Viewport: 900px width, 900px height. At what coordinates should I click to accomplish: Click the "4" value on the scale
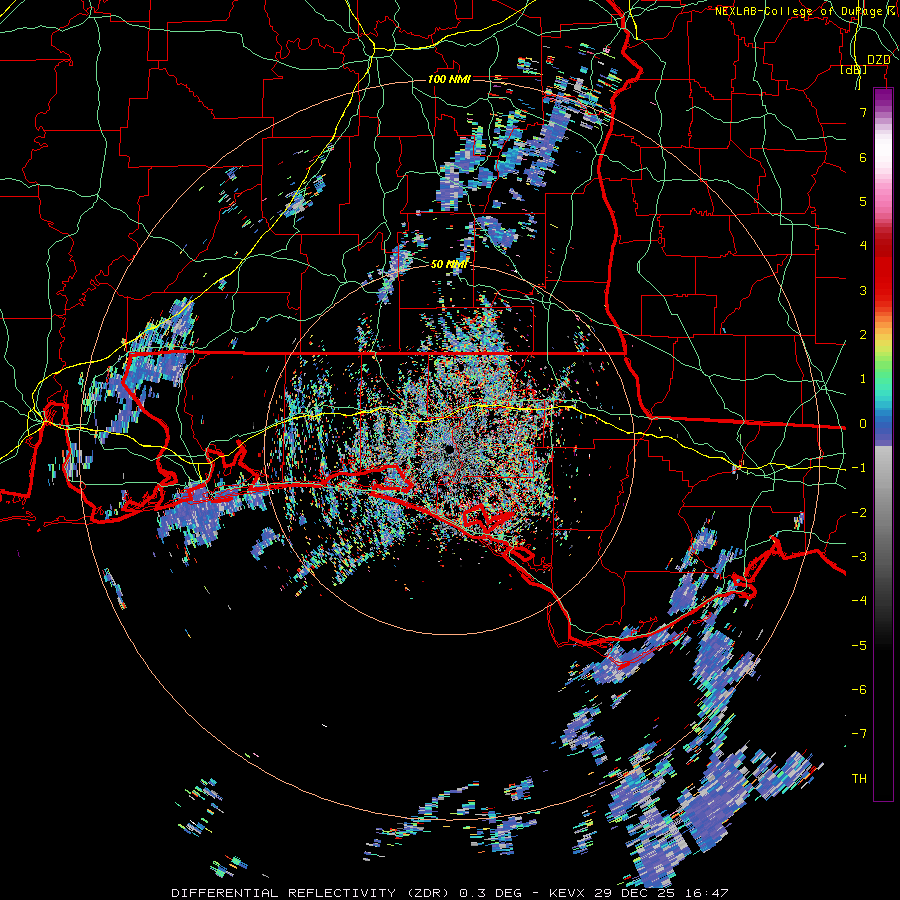click(863, 246)
